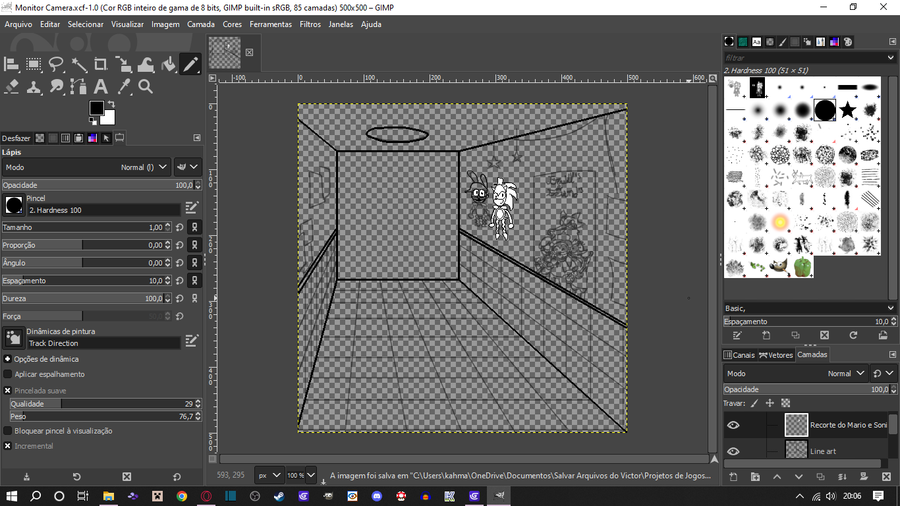Screen dimensions: 900x506
Task: Select the star brush in Brushes panel
Action: 847,110
